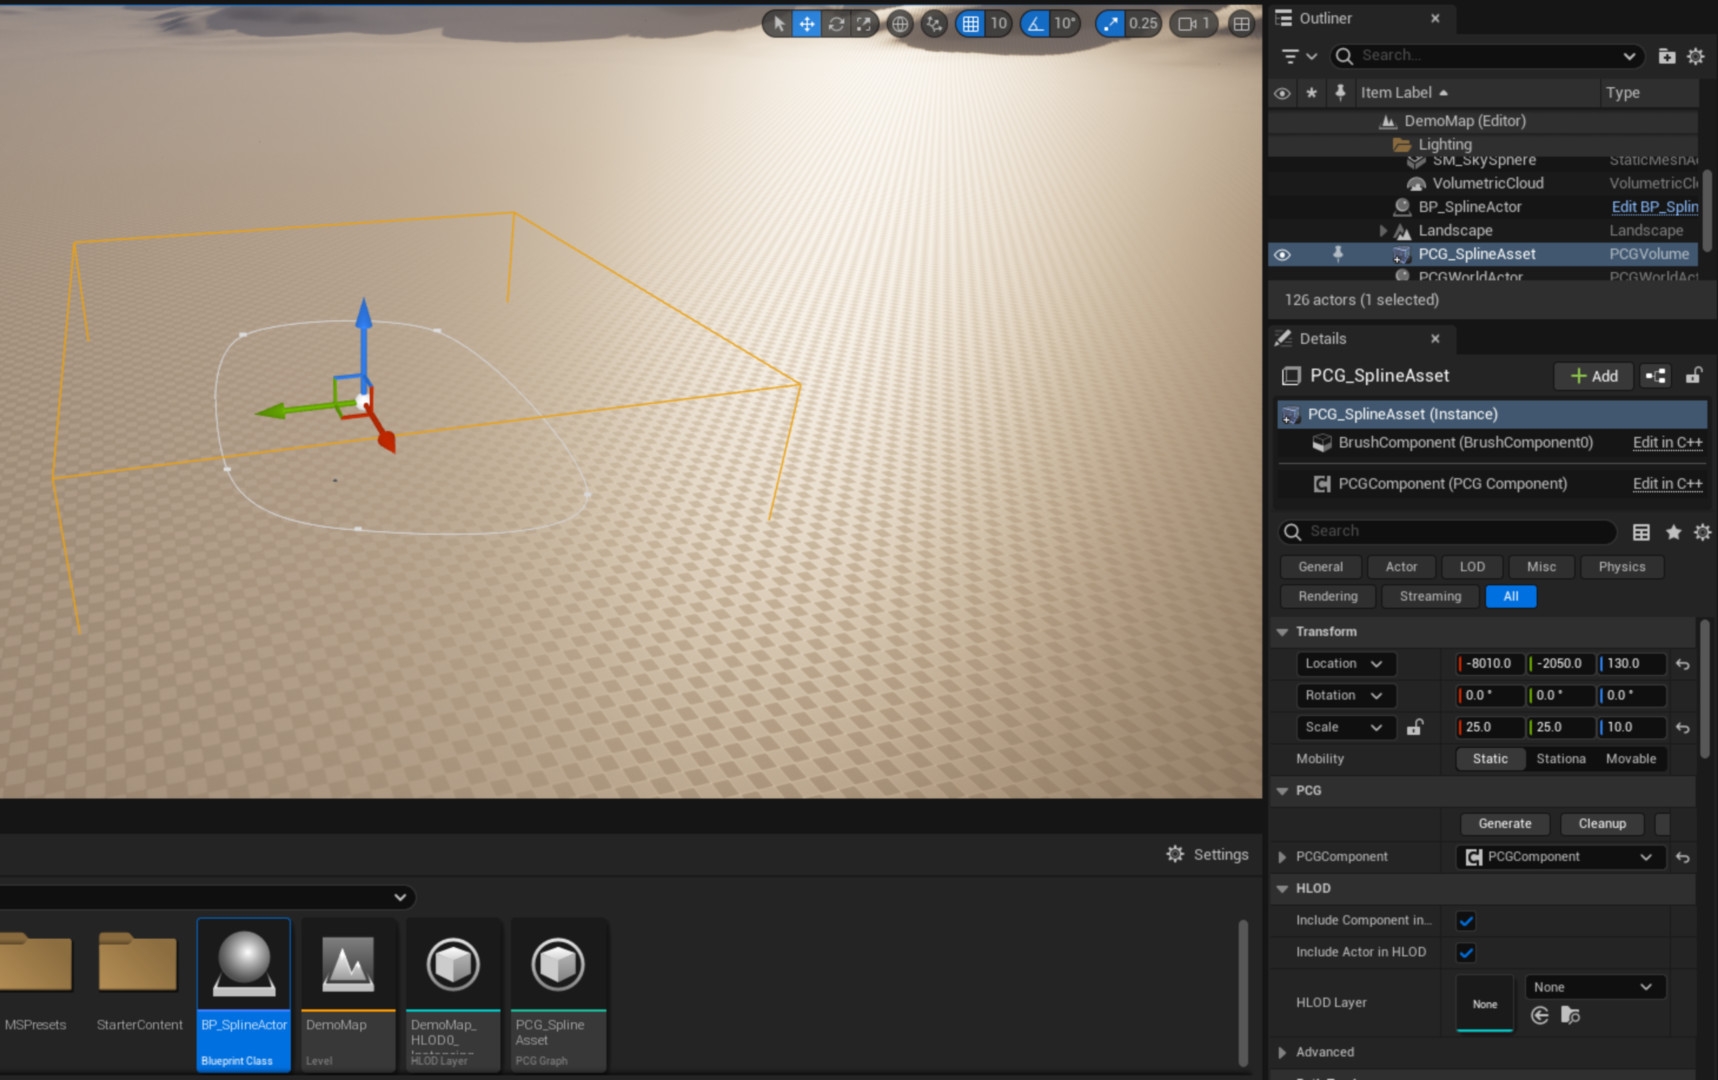Click the Outliner add folder icon
This screenshot has width=1718, height=1080.
[1666, 56]
